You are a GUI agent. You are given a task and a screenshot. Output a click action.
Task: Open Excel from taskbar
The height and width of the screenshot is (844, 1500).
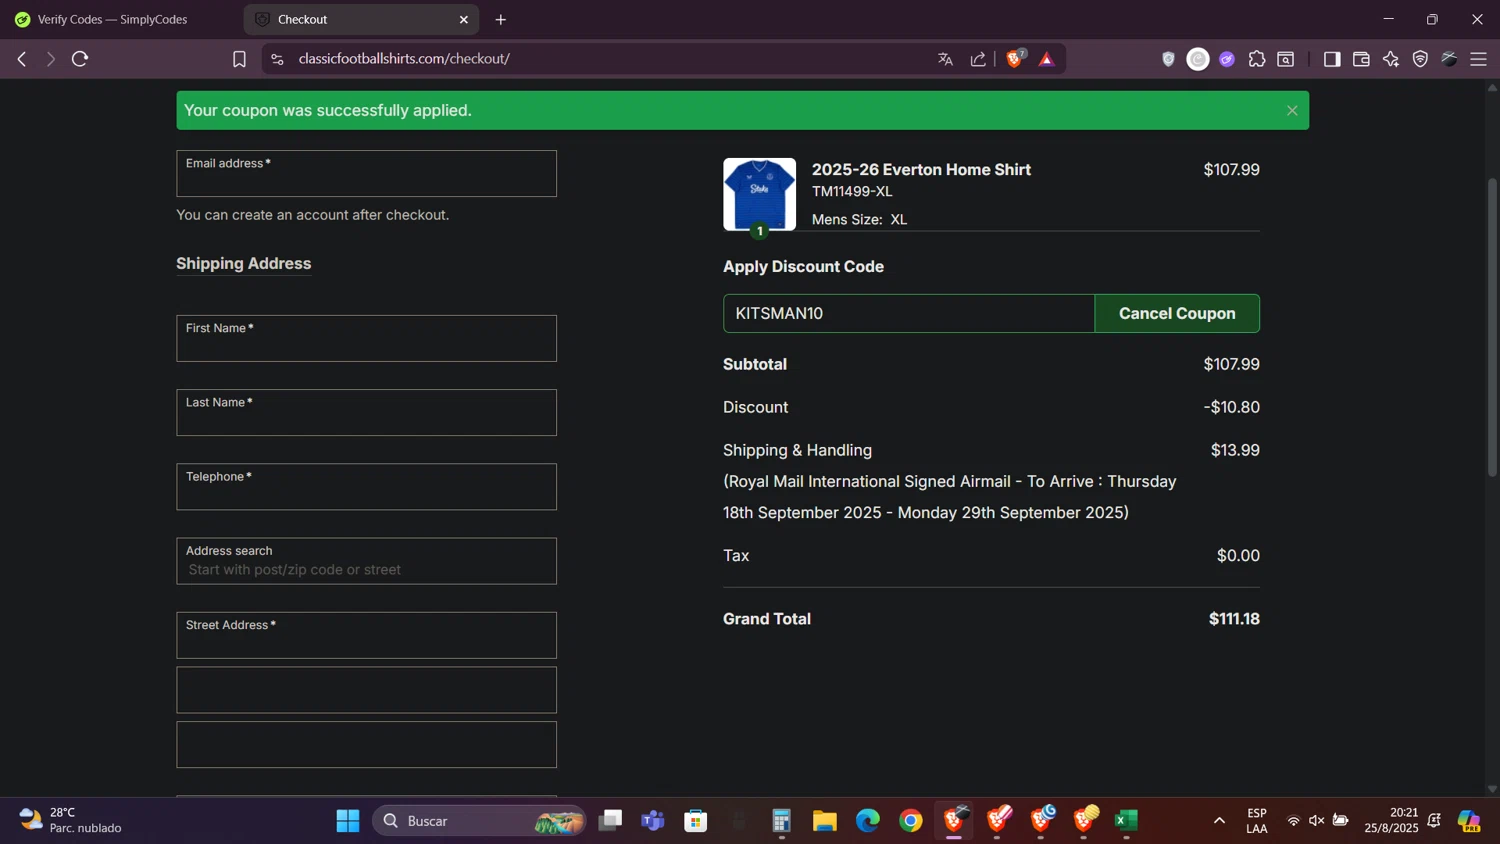pos(1126,821)
